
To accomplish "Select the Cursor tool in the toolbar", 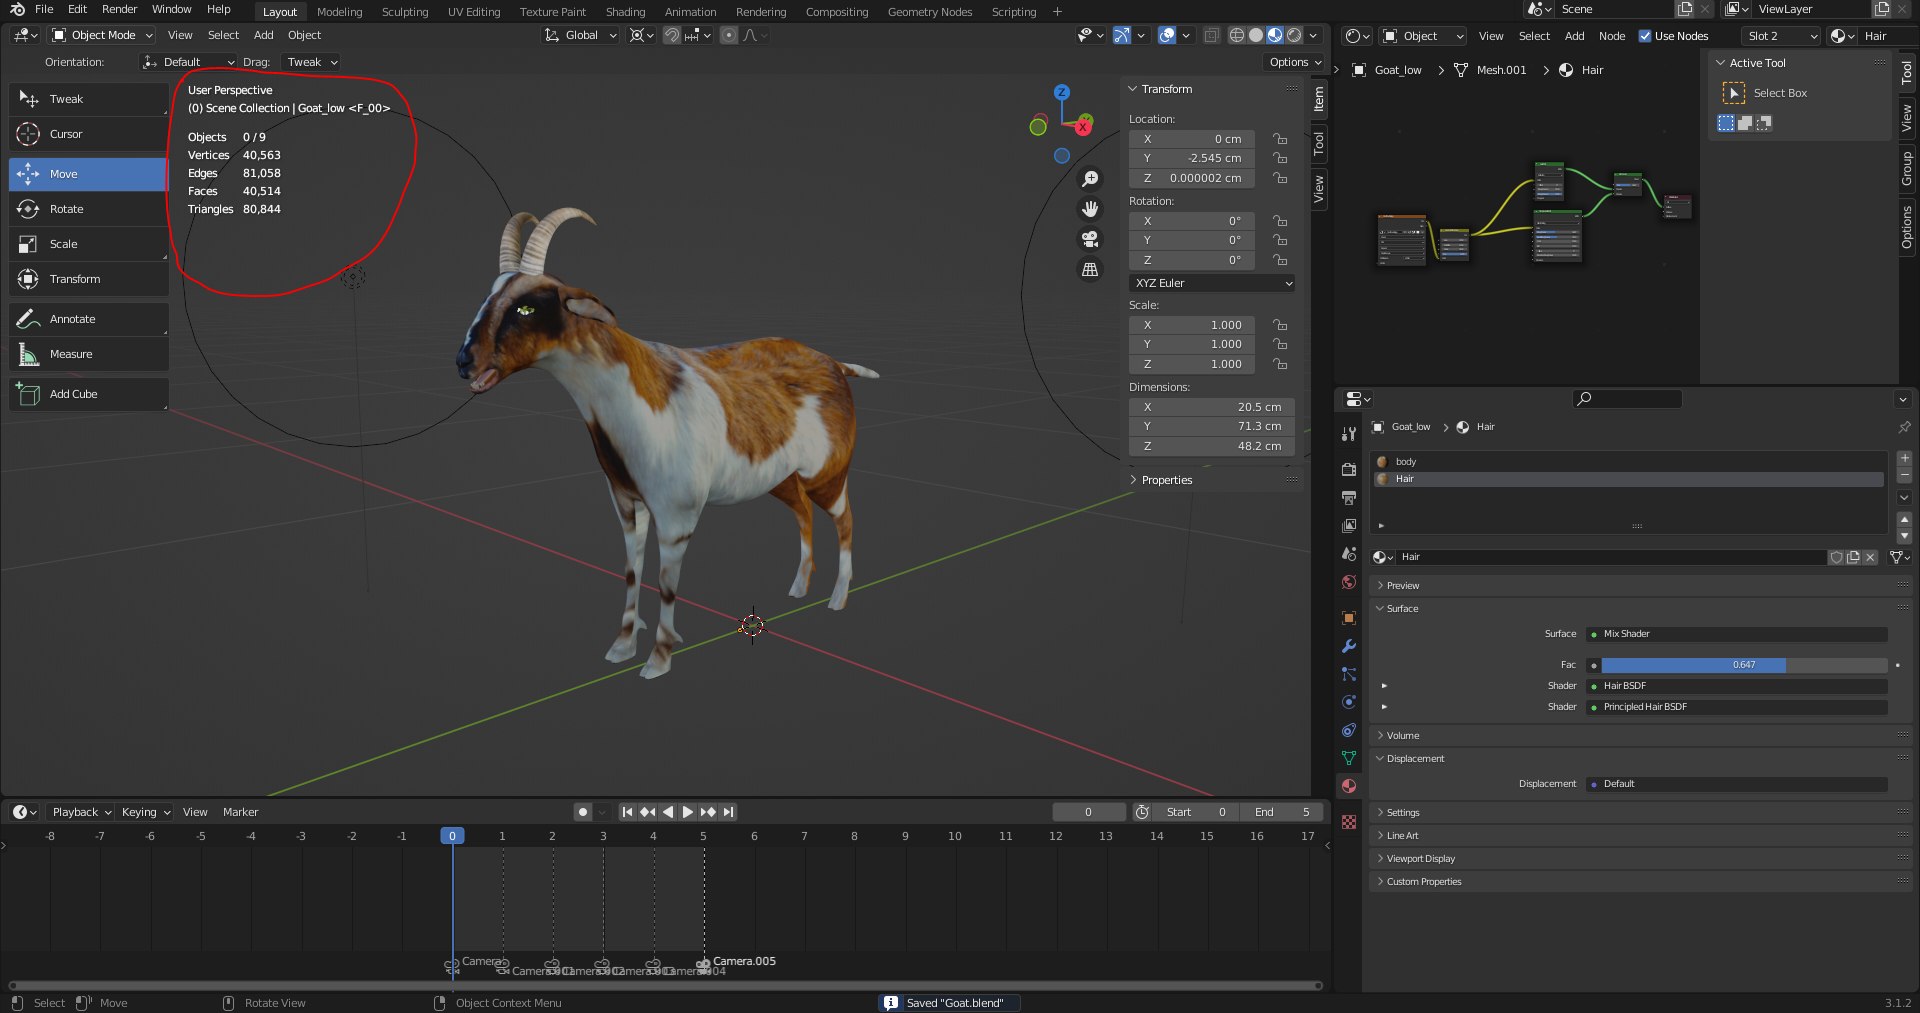I will point(88,134).
